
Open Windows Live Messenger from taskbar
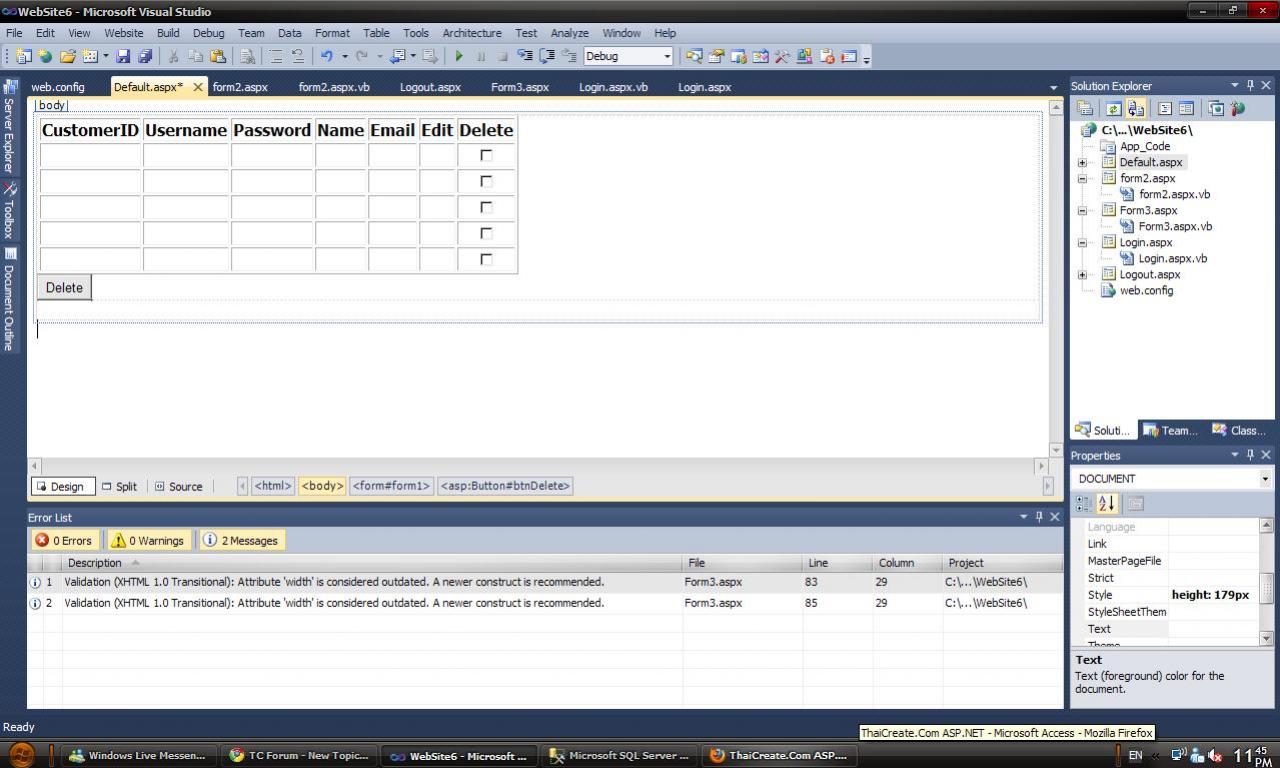click(x=137, y=756)
